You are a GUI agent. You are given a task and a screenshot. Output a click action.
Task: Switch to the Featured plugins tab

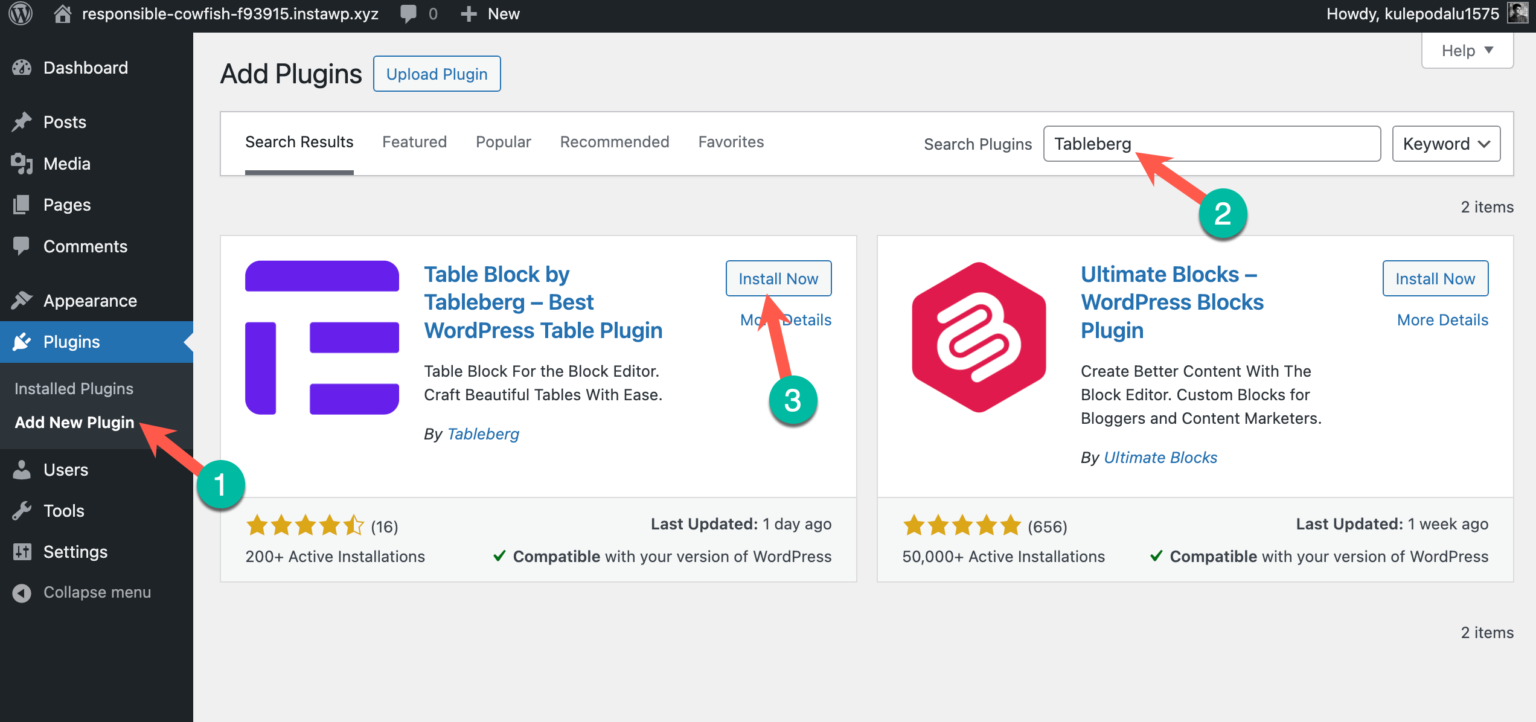click(x=414, y=141)
